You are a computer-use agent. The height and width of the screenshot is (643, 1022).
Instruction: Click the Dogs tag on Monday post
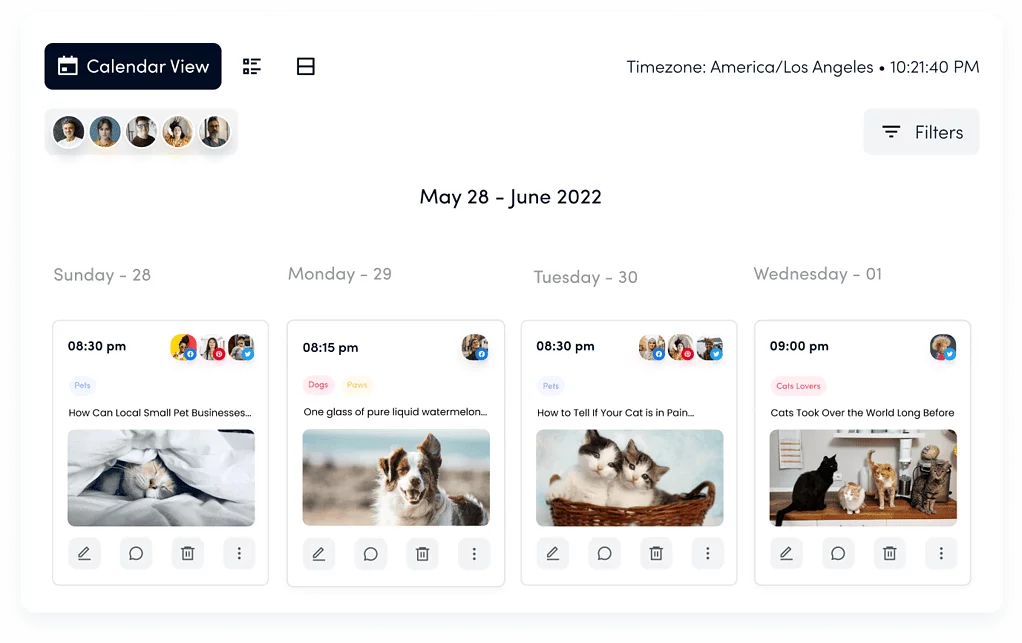pyautogui.click(x=318, y=385)
